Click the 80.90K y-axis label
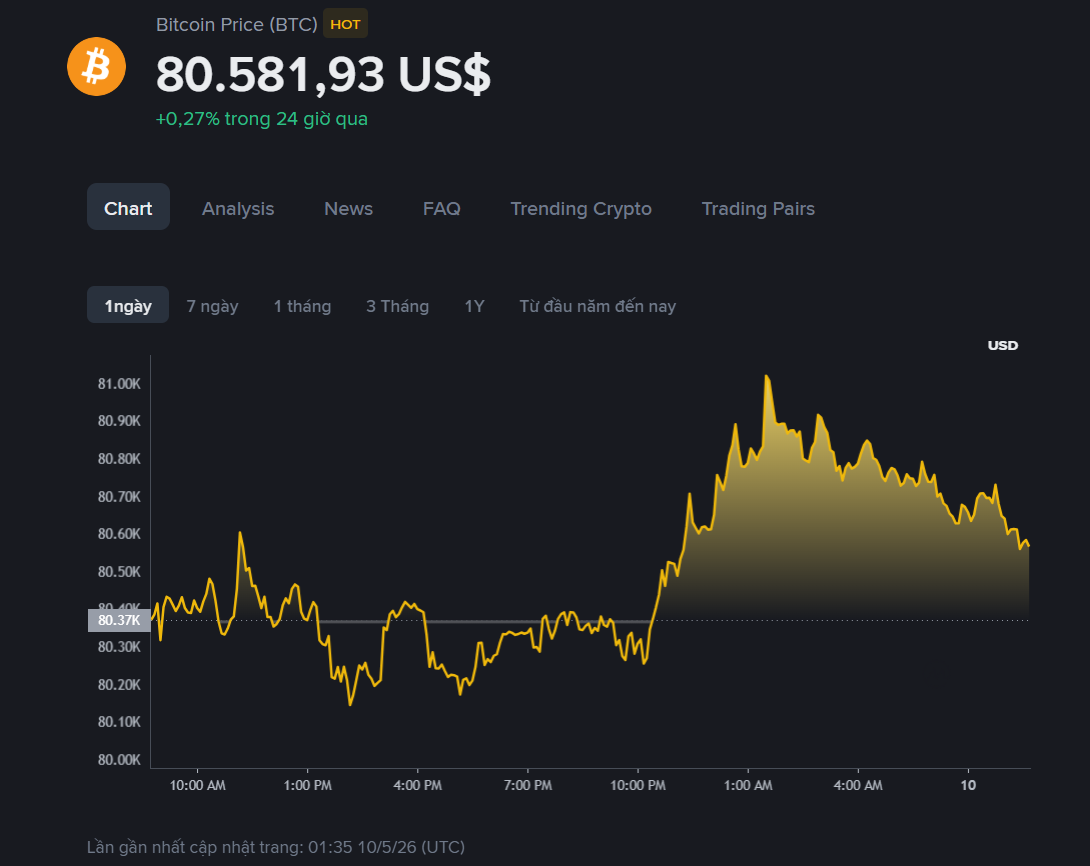Image resolution: width=1090 pixels, height=866 pixels. click(x=120, y=420)
